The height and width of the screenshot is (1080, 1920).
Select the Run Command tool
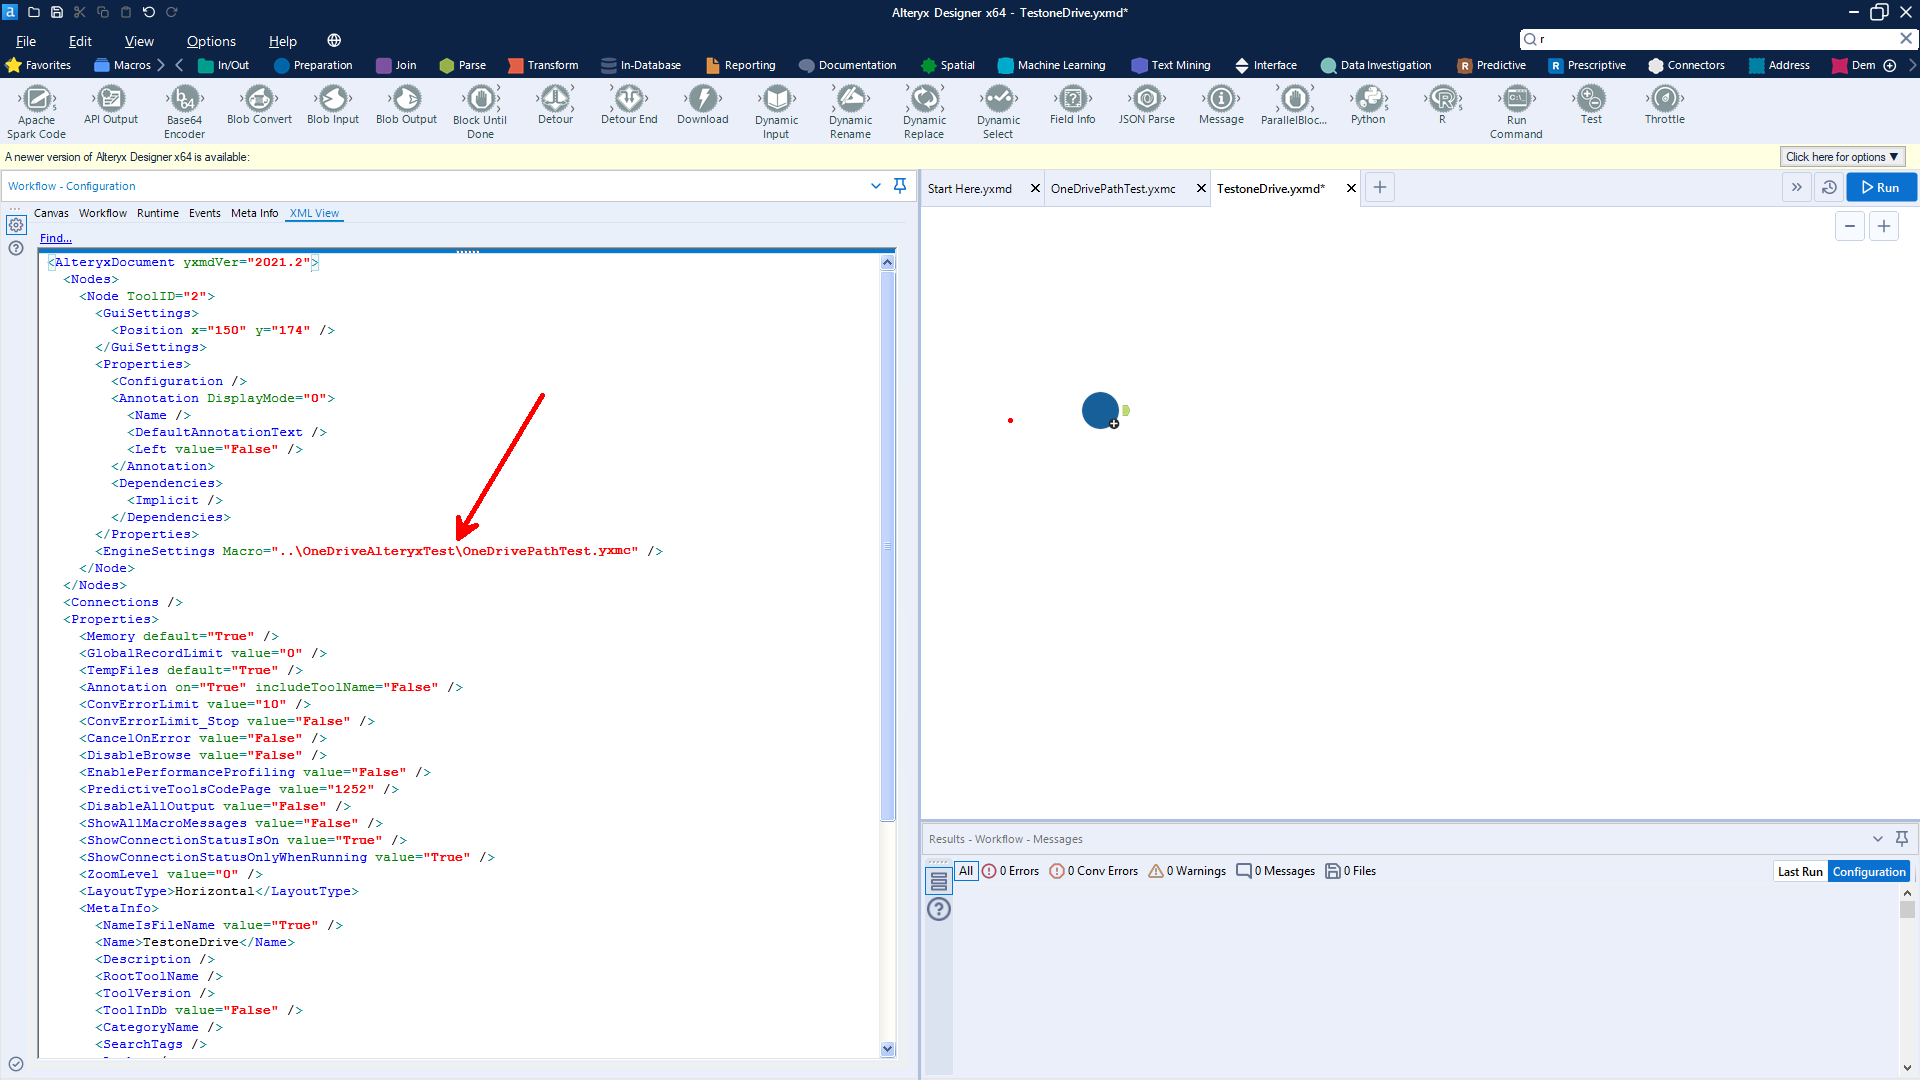tap(1515, 99)
